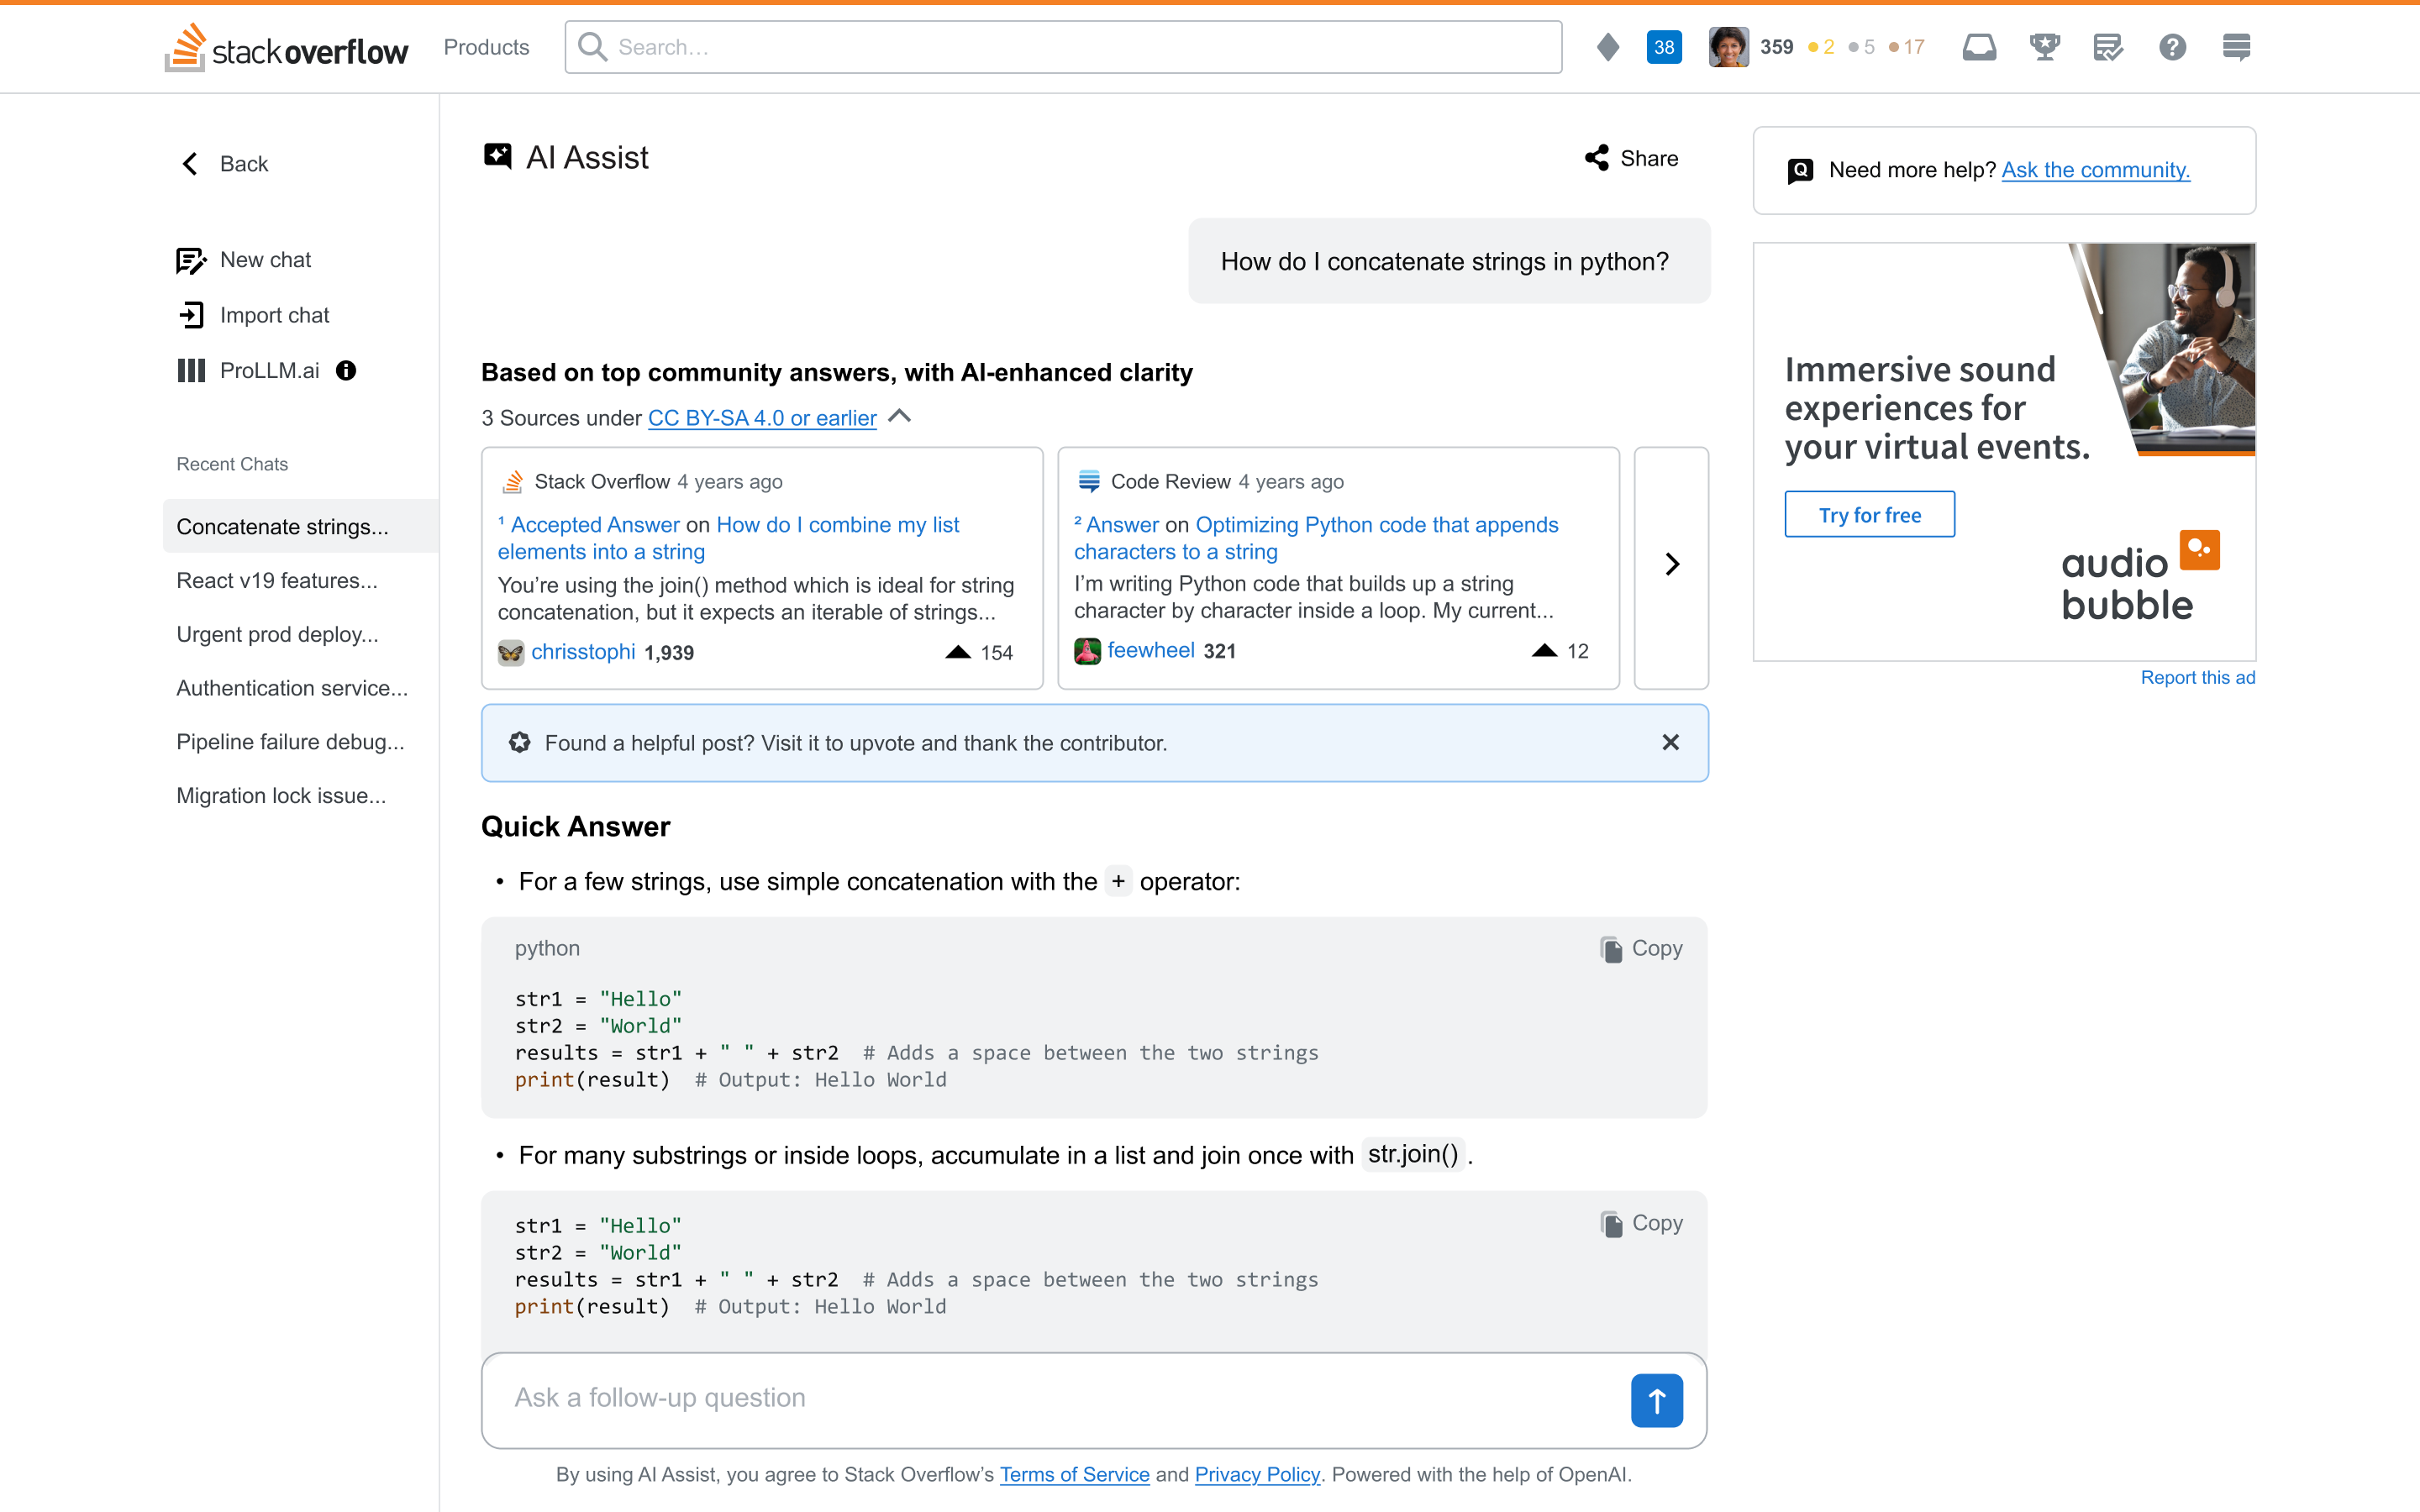This screenshot has height=1512, width=2420.
Task: Click the Ask the community link
Action: 2095,170
